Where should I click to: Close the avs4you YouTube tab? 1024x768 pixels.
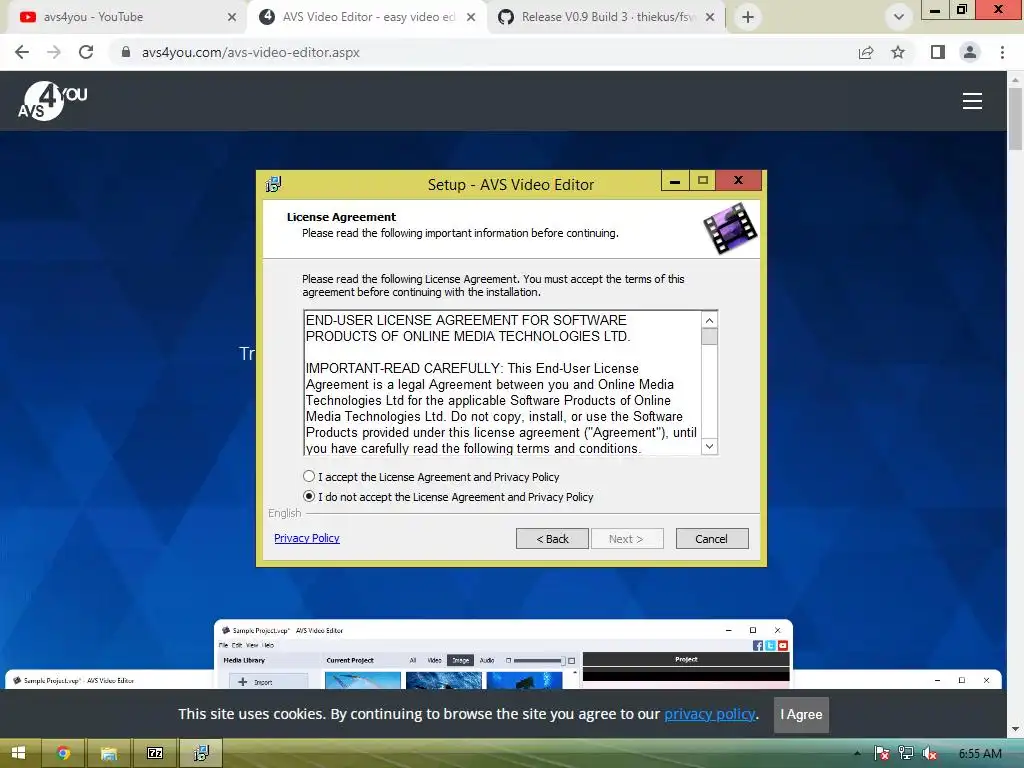pyautogui.click(x=232, y=17)
